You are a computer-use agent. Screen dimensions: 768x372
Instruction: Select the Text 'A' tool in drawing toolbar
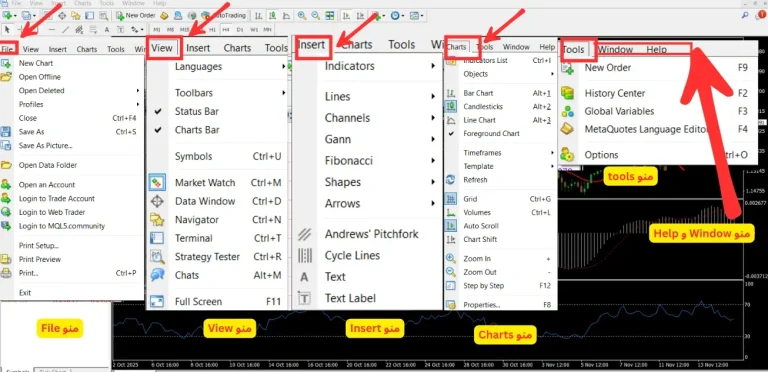point(107,29)
